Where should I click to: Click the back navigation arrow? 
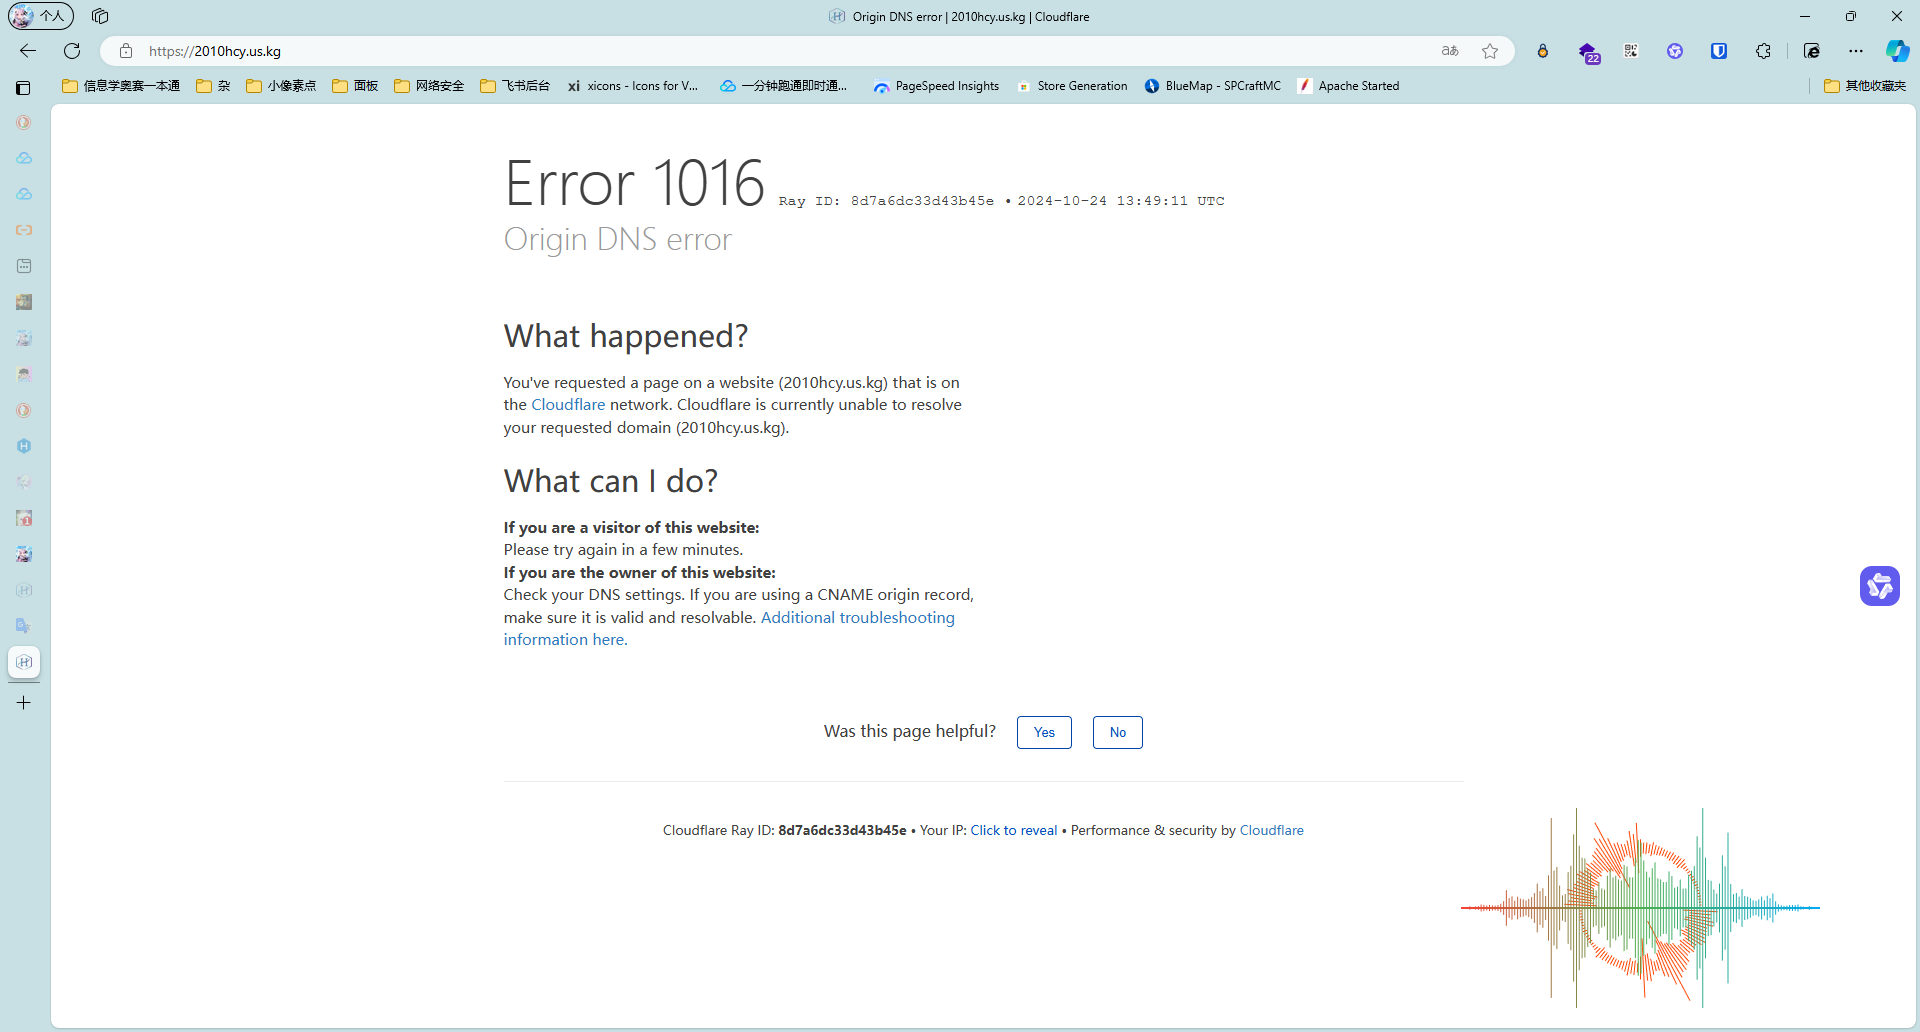click(28, 51)
